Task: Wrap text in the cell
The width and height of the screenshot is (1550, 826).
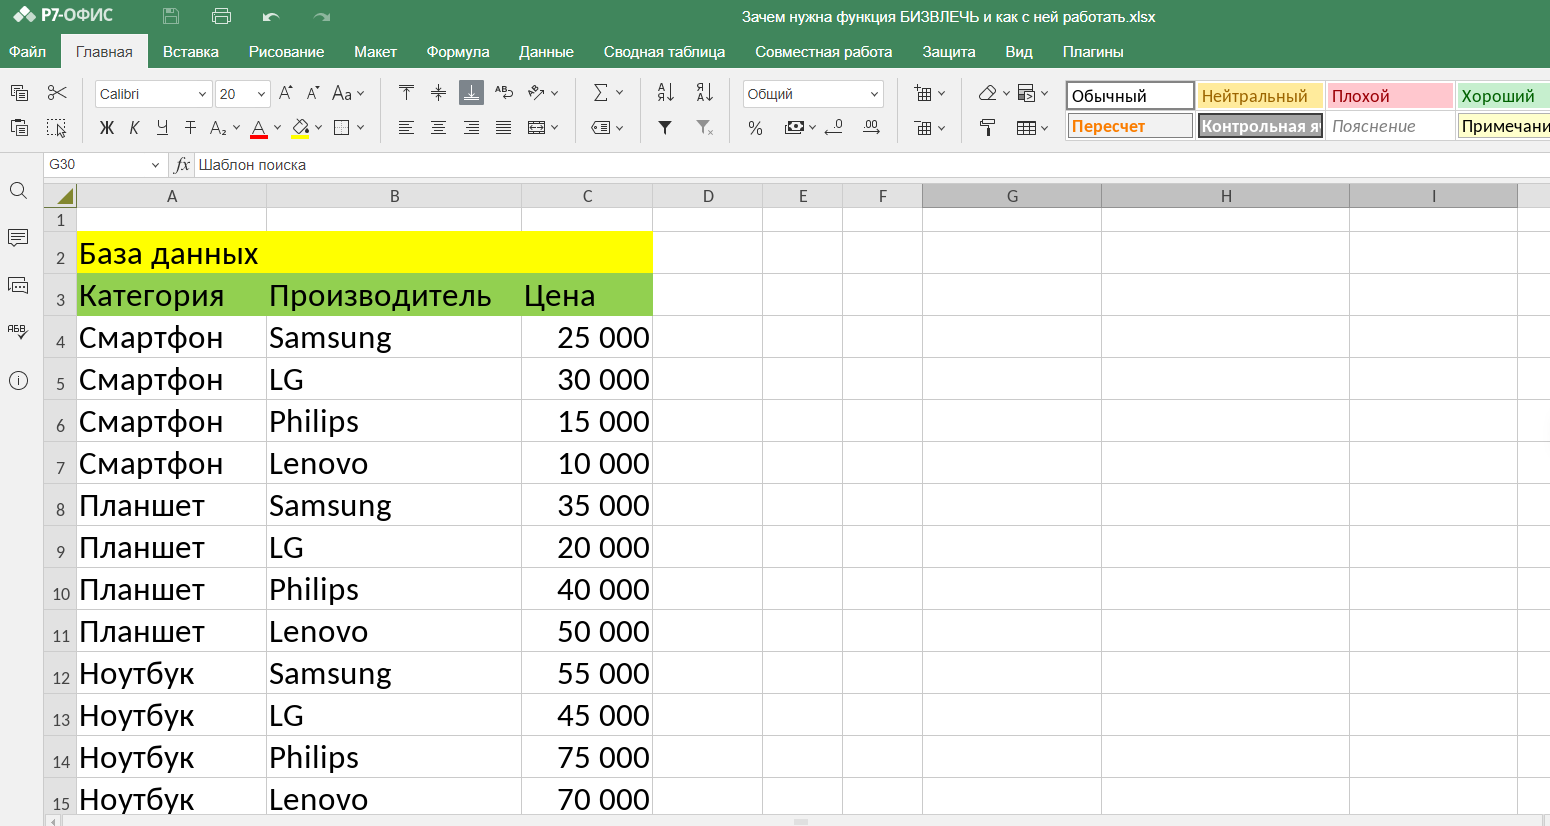Action: tap(504, 93)
